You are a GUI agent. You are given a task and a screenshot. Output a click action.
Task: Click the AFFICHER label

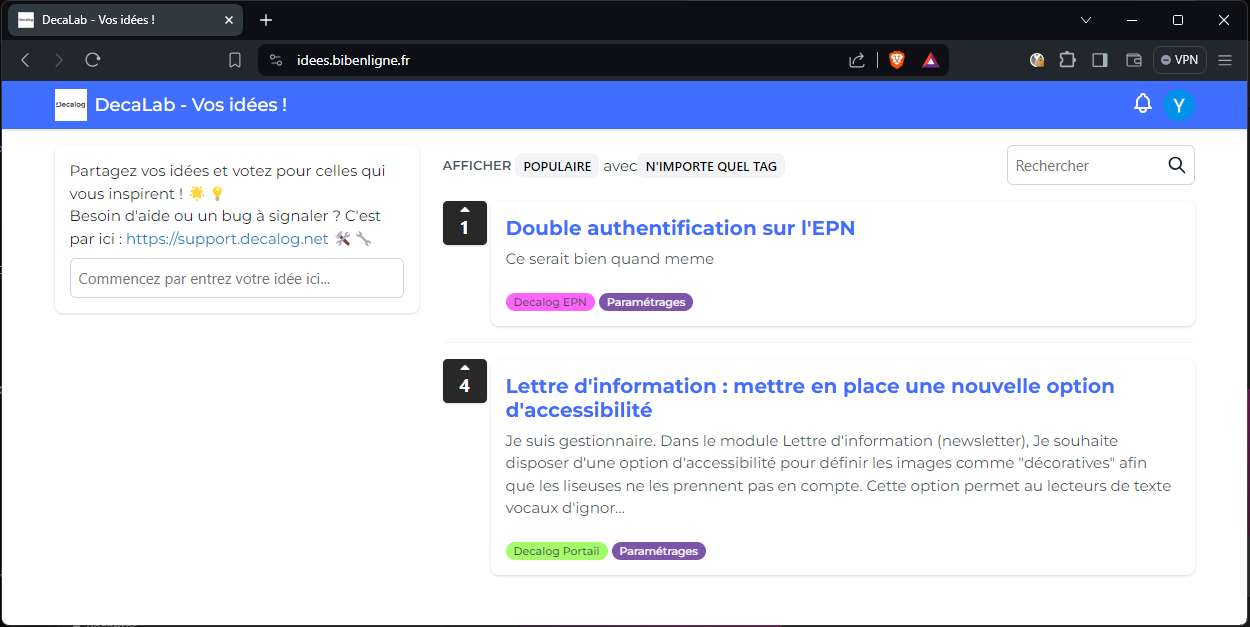pyautogui.click(x=477, y=166)
